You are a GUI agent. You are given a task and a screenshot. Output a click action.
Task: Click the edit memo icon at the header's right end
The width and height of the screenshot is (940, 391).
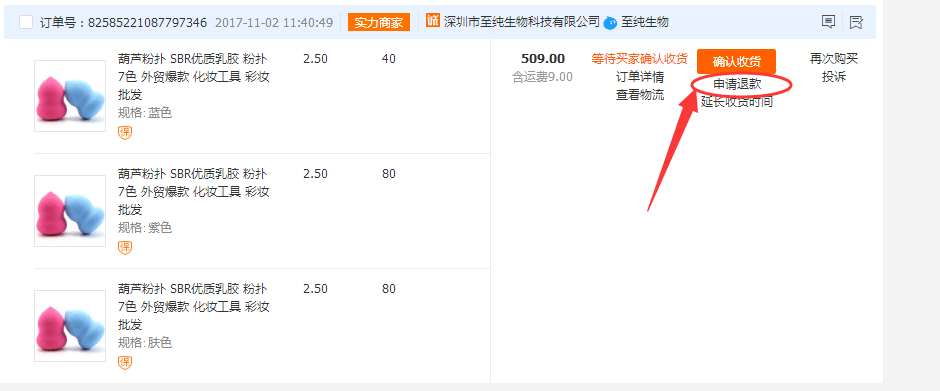point(856,23)
